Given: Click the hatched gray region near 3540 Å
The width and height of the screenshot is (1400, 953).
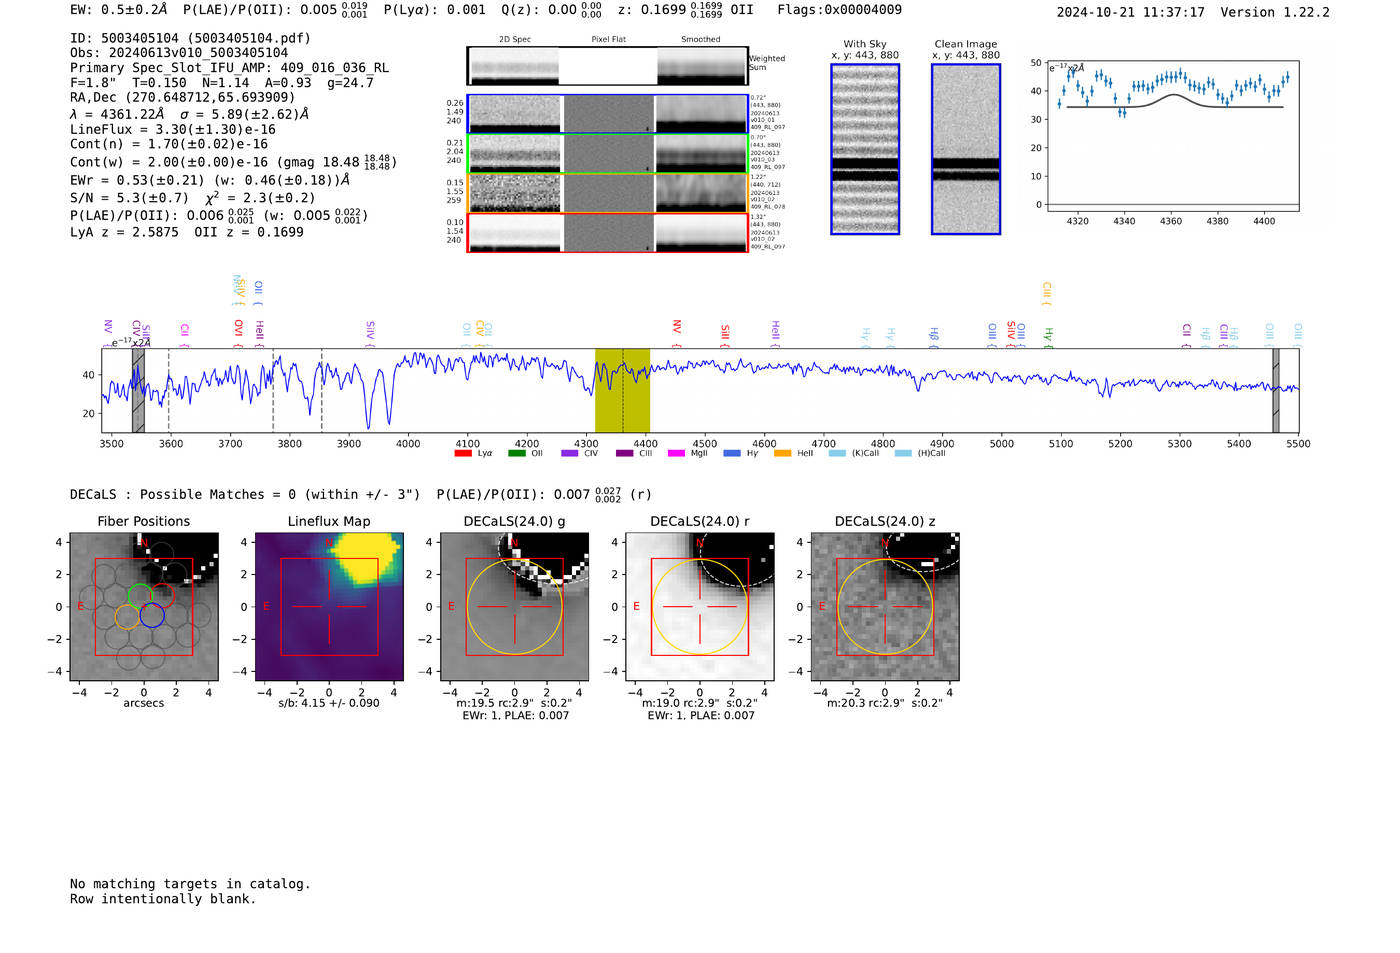Looking at the screenshot, I should coord(138,390).
